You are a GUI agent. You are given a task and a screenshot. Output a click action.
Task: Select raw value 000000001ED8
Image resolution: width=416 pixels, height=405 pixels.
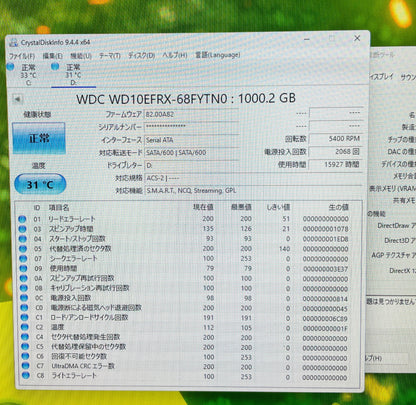326,239
